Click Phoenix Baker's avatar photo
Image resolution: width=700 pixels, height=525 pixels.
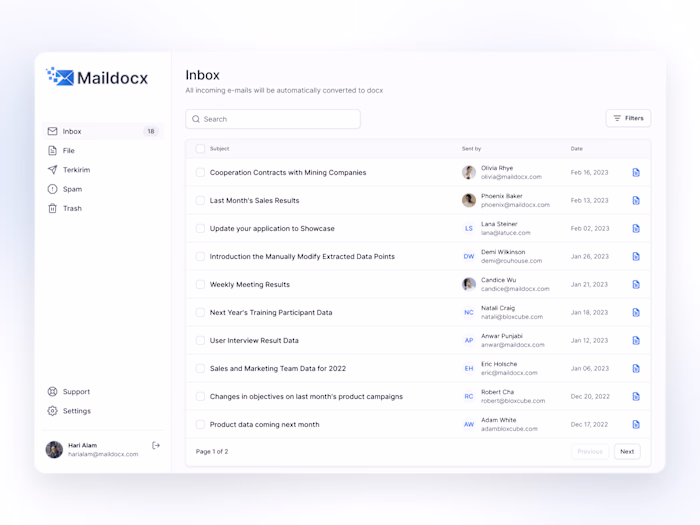click(x=469, y=200)
